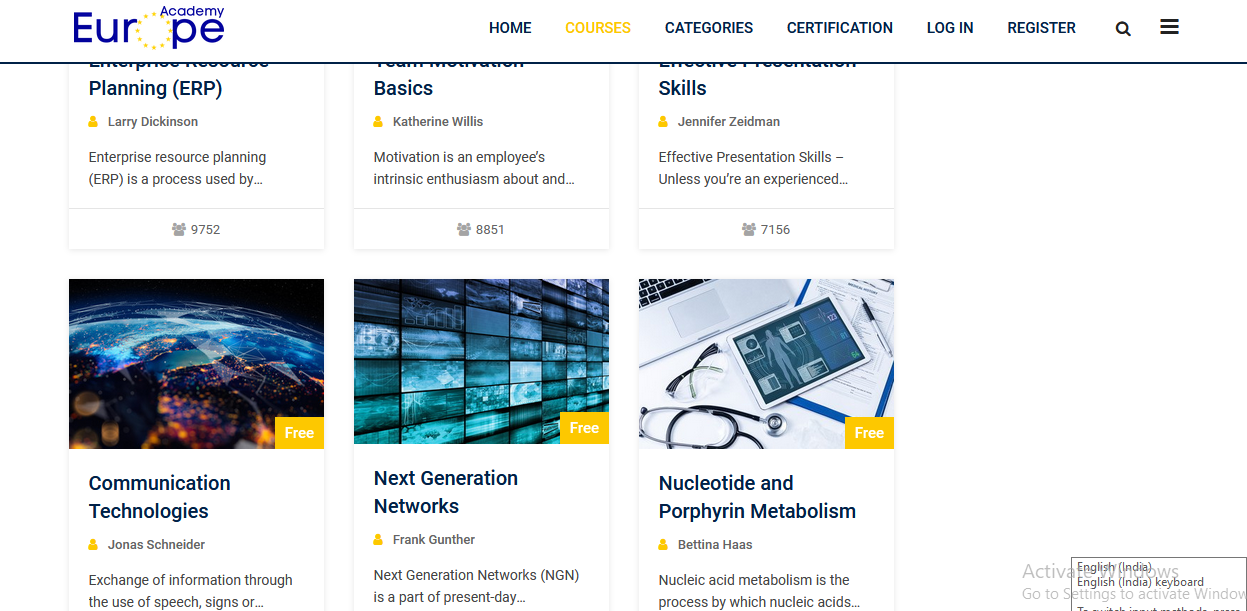
Task: Click the enrolled students icon showing 9752
Action: [179, 229]
